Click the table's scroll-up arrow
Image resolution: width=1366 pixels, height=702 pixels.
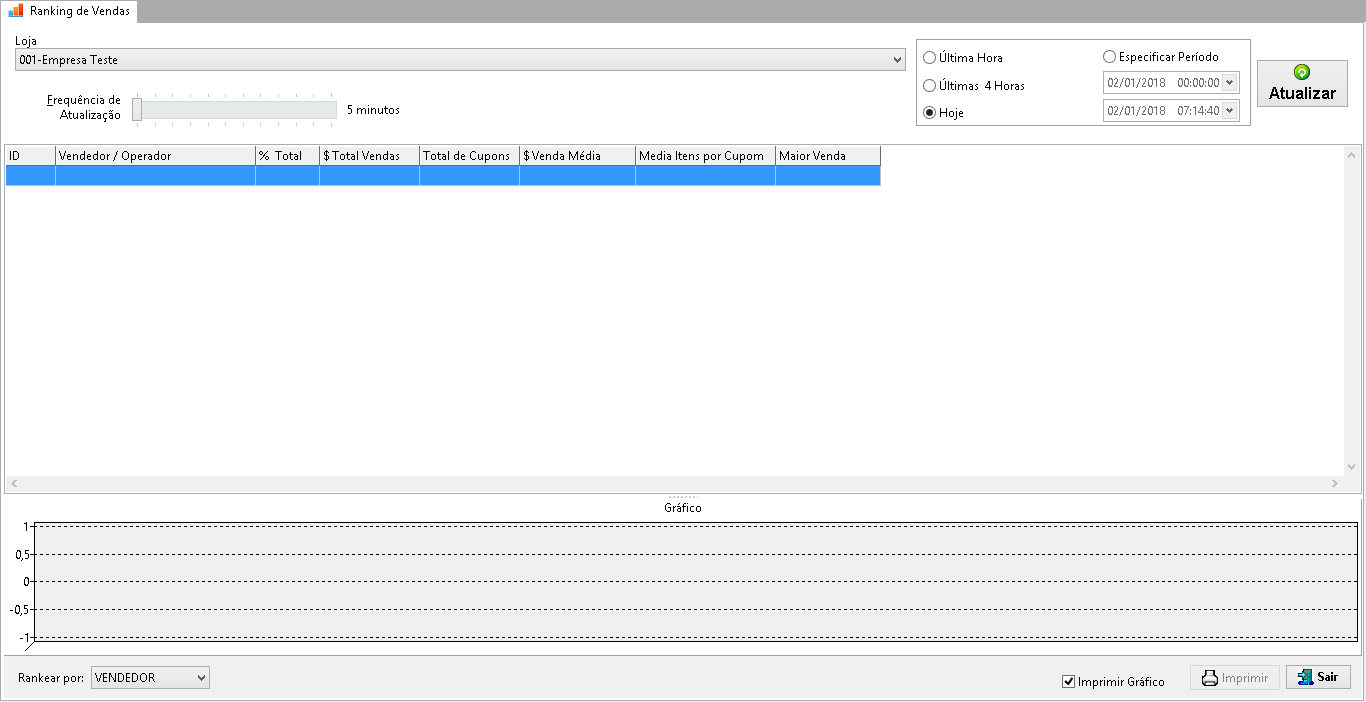[x=1352, y=155]
